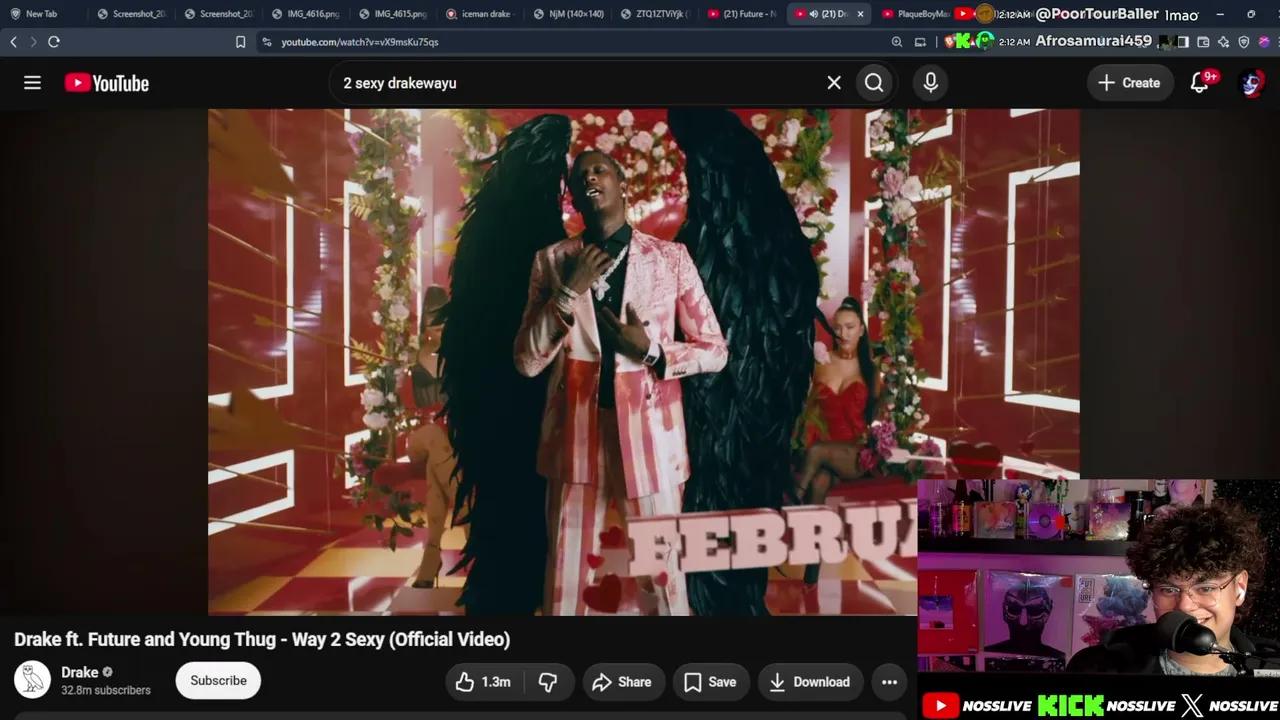Open the Drake channel name link
The width and height of the screenshot is (1280, 720).
click(x=79, y=672)
